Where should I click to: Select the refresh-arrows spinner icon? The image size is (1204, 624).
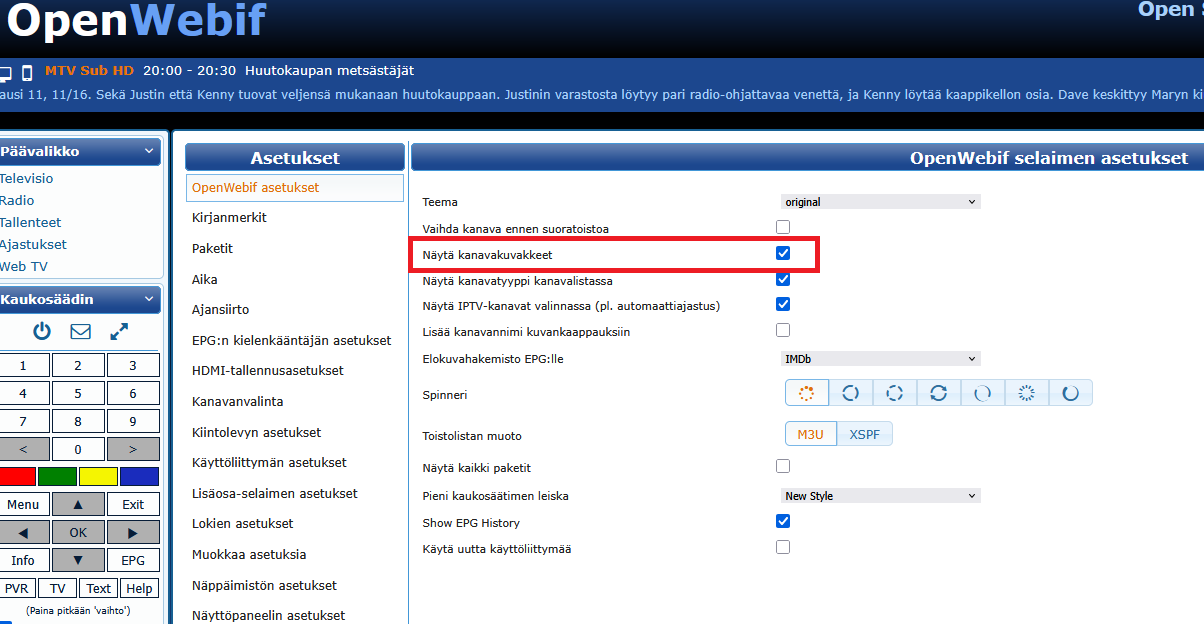[938, 393]
